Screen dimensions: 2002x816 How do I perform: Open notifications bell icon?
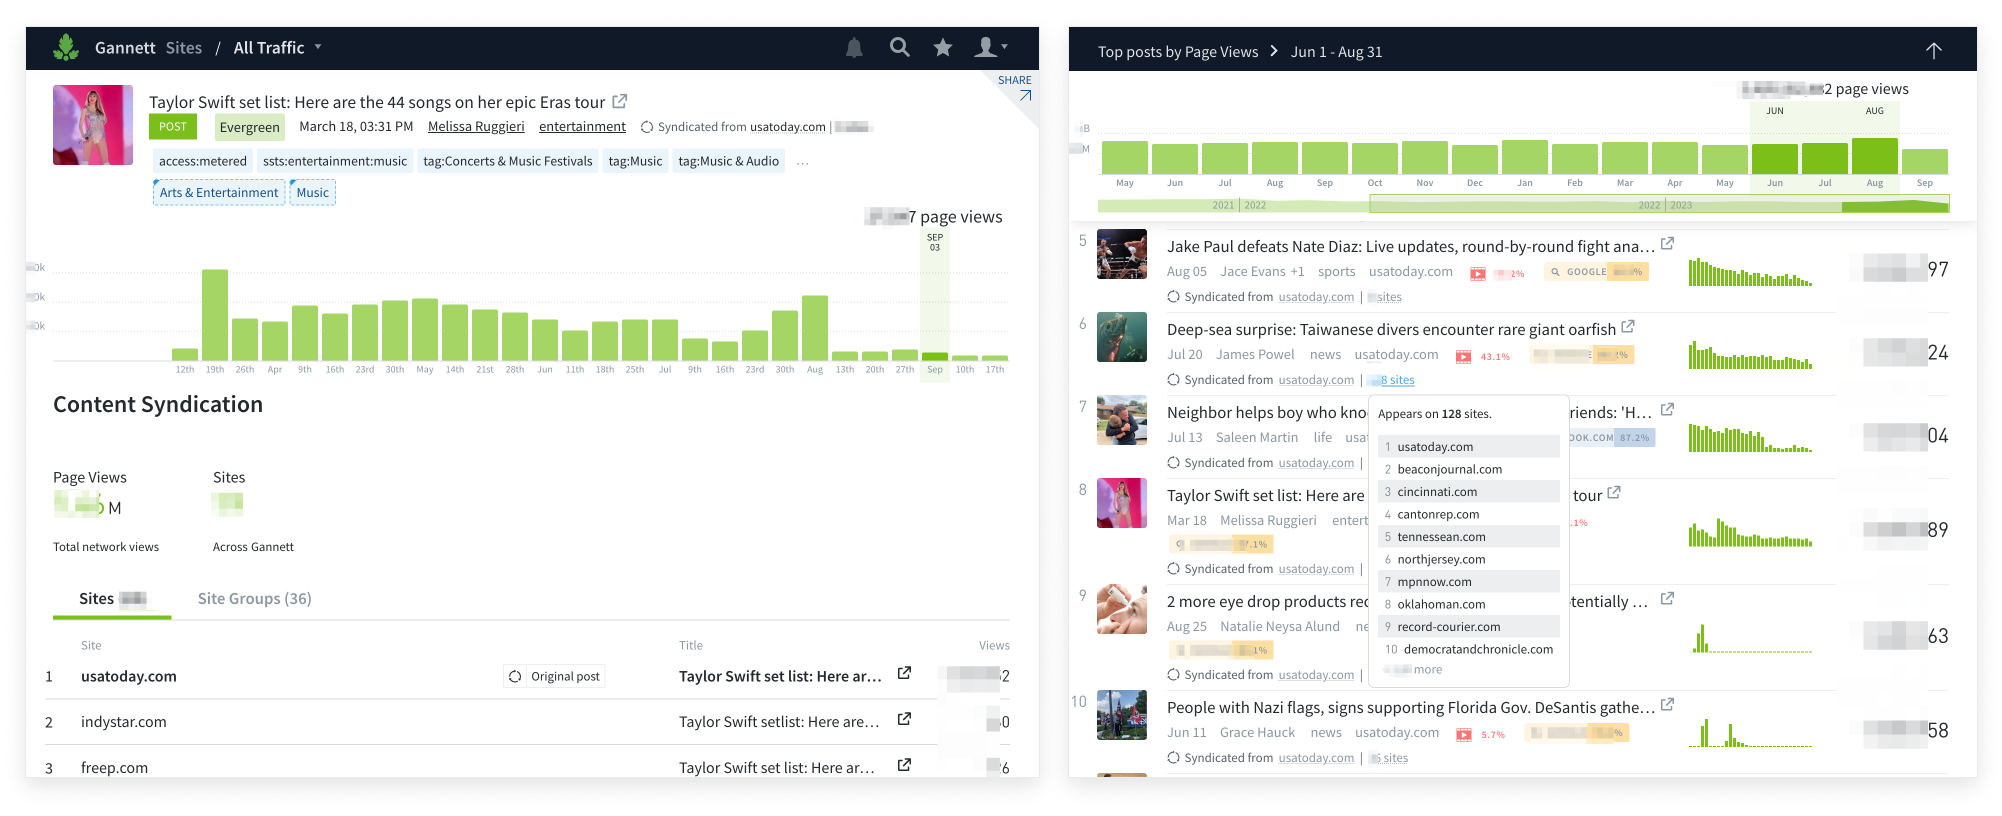tap(854, 47)
